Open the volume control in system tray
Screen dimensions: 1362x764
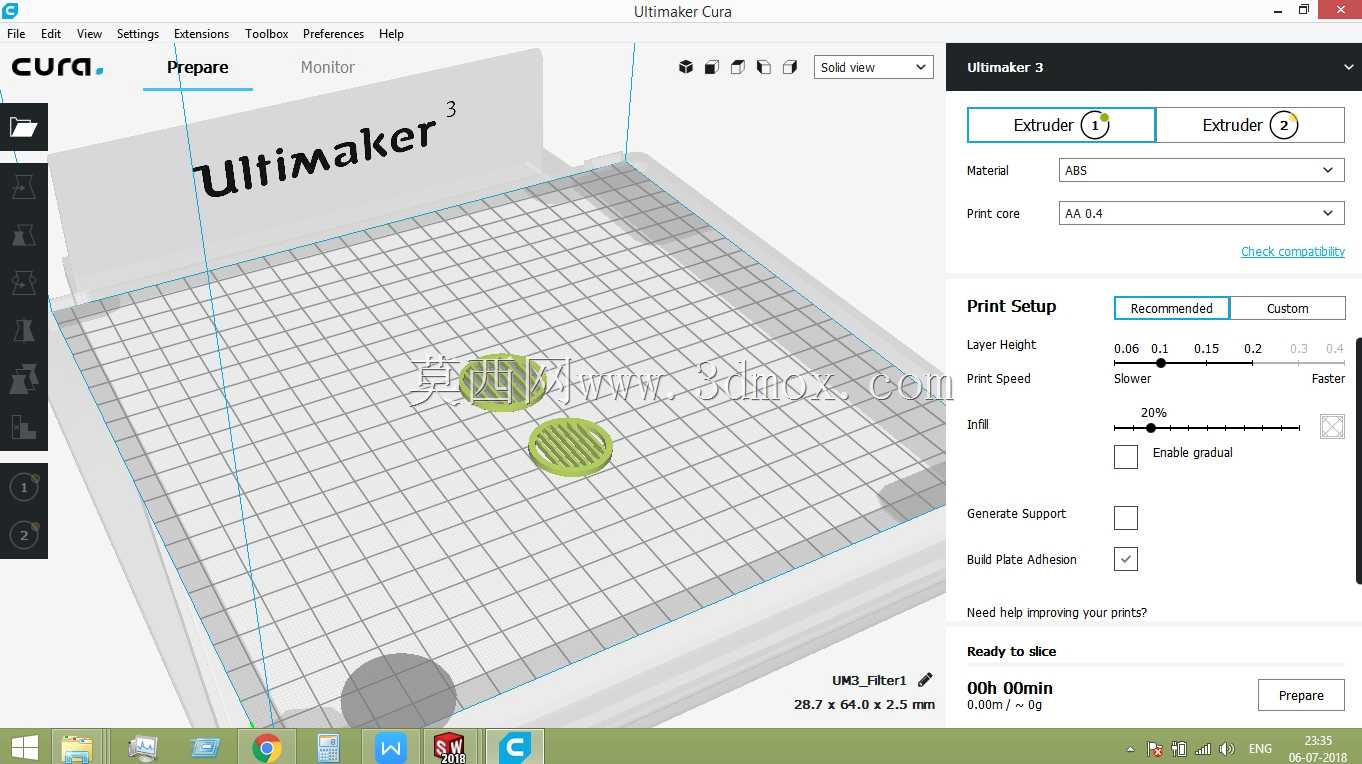[1227, 749]
